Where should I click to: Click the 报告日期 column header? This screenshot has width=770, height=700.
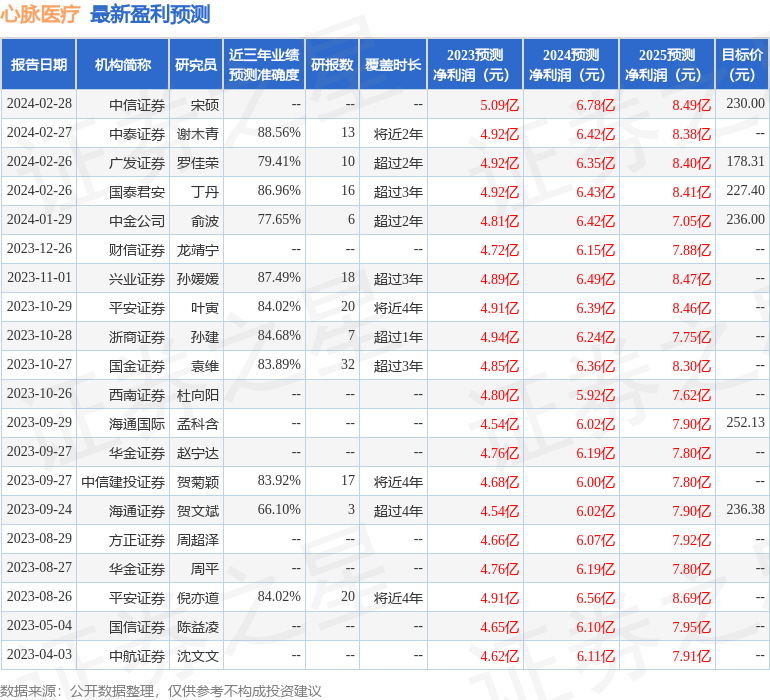click(x=39, y=64)
